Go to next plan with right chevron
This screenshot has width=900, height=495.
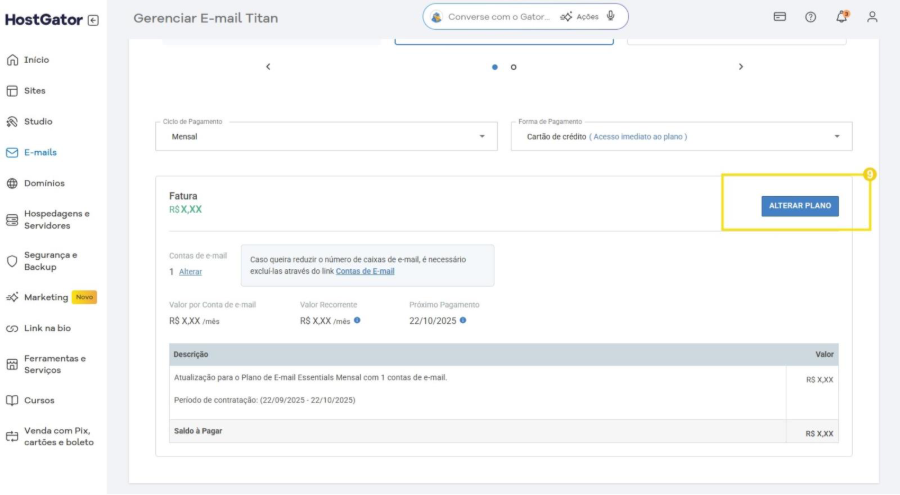point(740,67)
